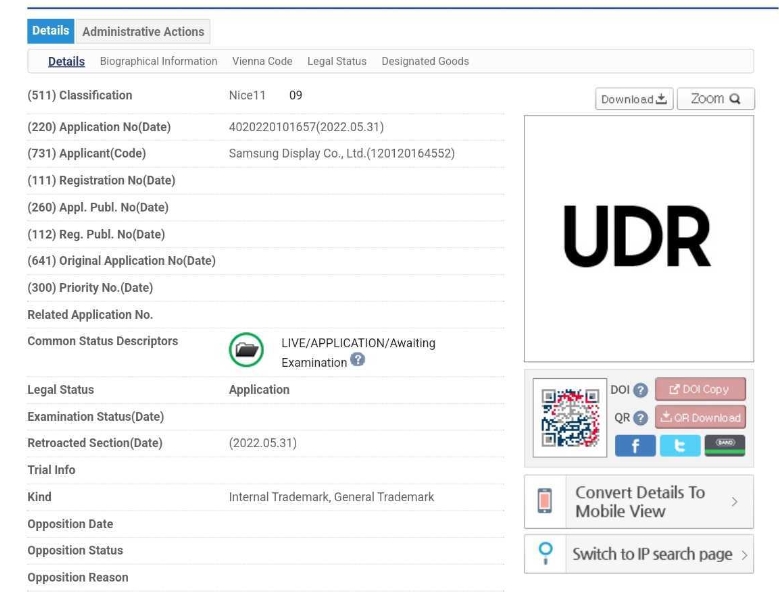Click the help icon next to DOI

tap(641, 390)
